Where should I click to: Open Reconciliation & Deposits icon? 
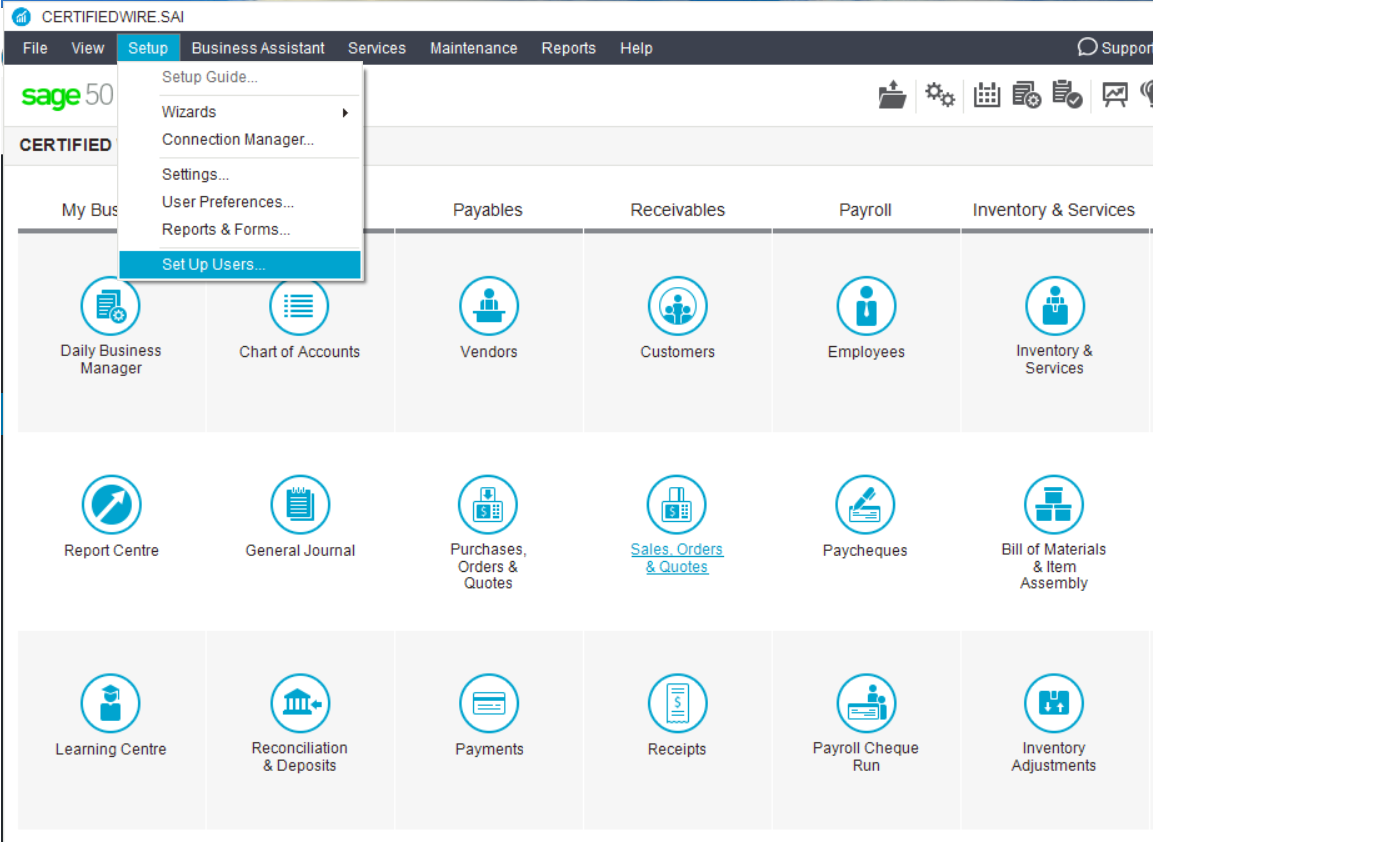[x=300, y=704]
